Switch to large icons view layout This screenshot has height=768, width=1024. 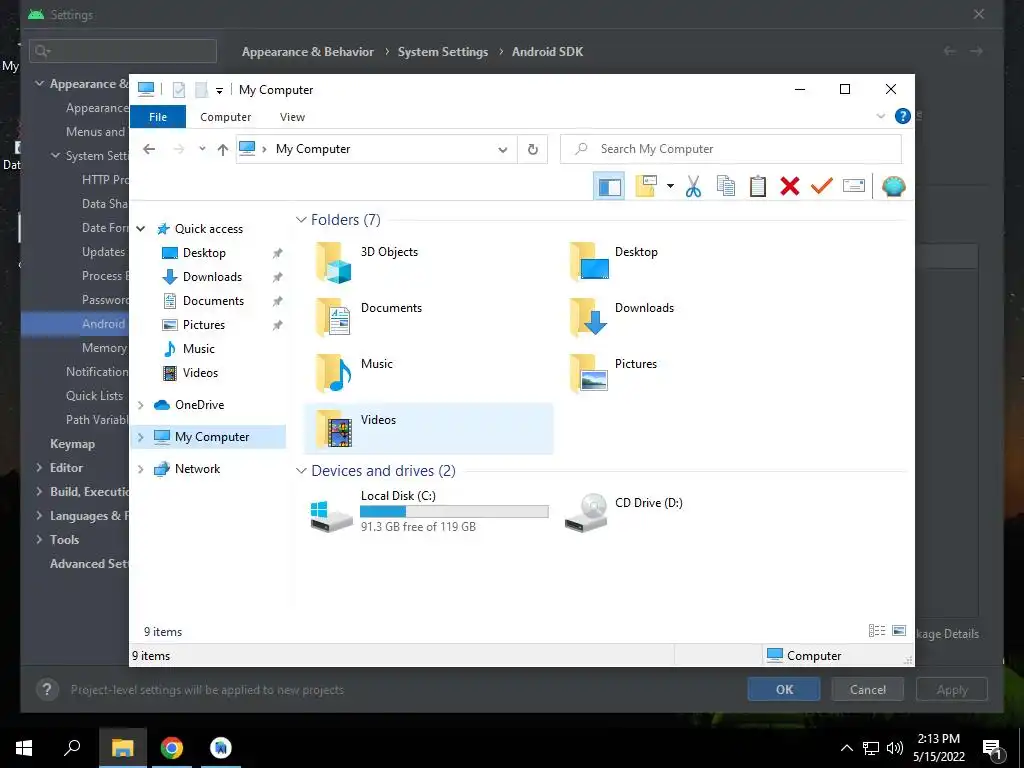point(899,630)
